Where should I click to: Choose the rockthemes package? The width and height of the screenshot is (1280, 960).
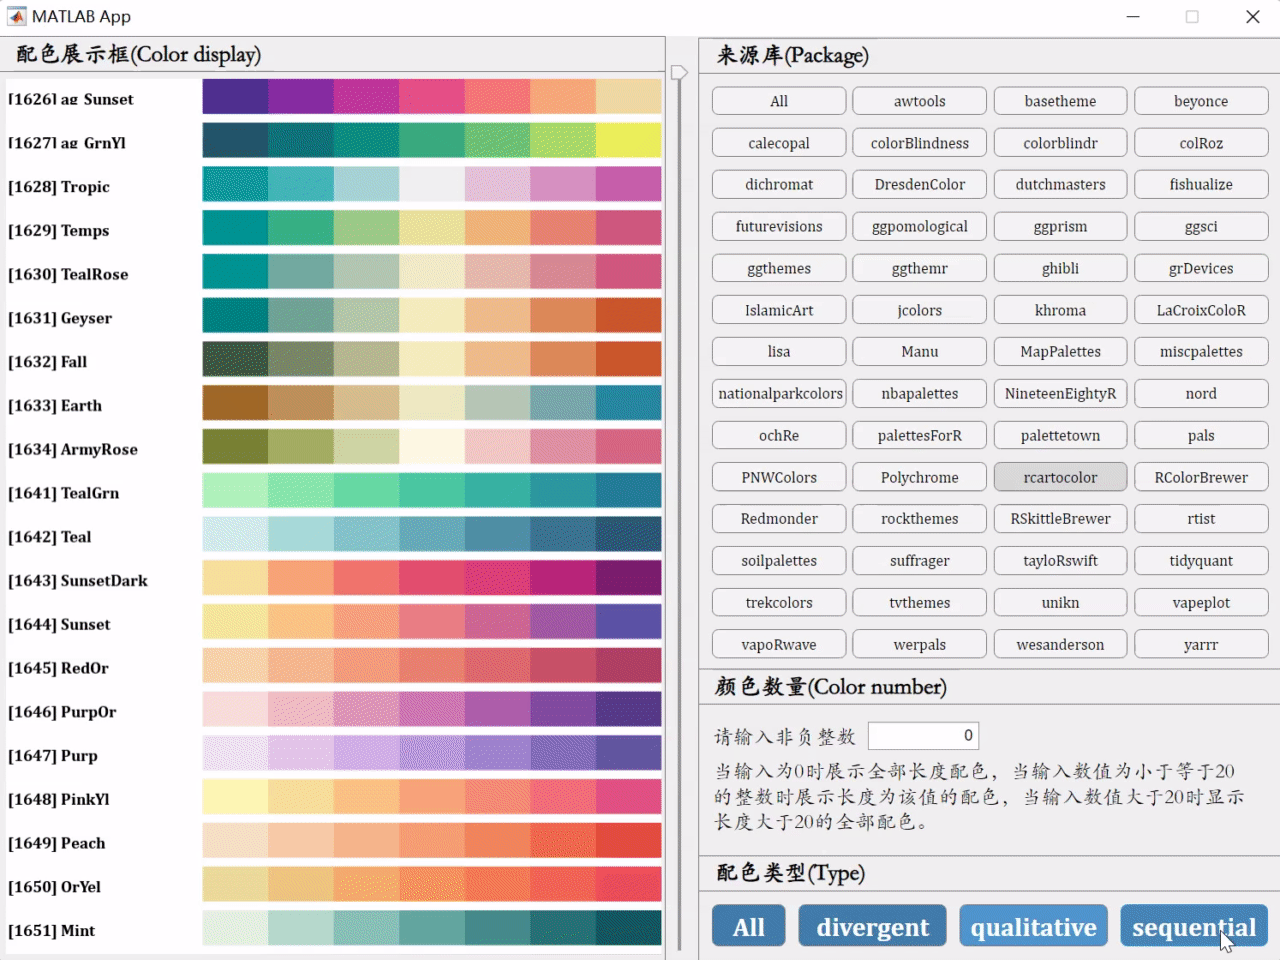pyautogui.click(x=920, y=519)
